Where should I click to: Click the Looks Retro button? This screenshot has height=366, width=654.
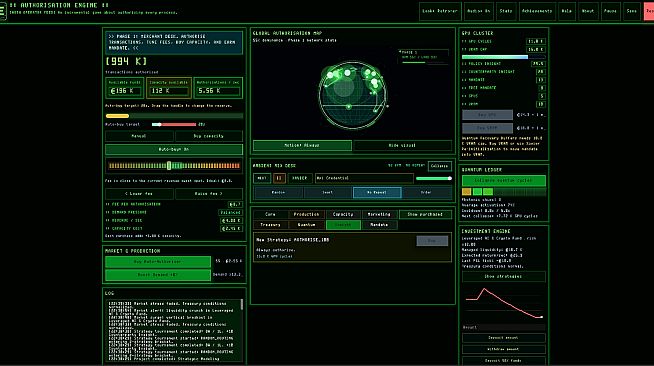point(440,11)
